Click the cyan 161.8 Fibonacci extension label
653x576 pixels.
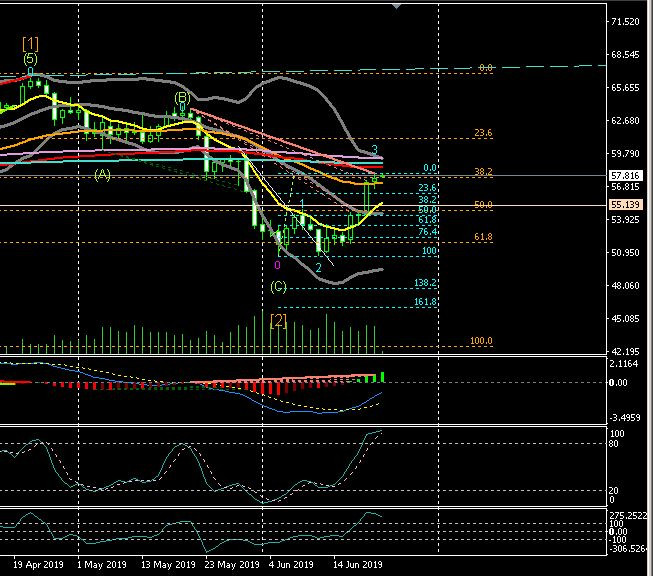(427, 301)
